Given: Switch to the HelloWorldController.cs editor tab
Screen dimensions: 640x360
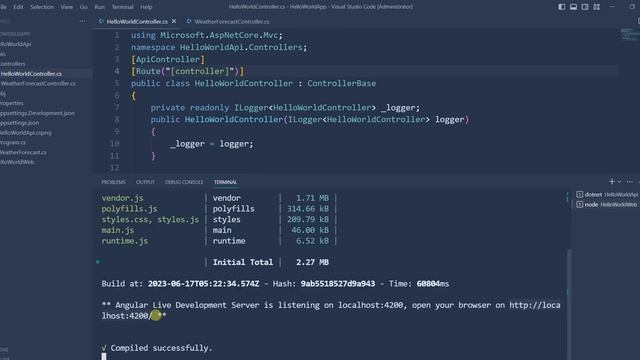Looking at the screenshot, I should coord(137,22).
